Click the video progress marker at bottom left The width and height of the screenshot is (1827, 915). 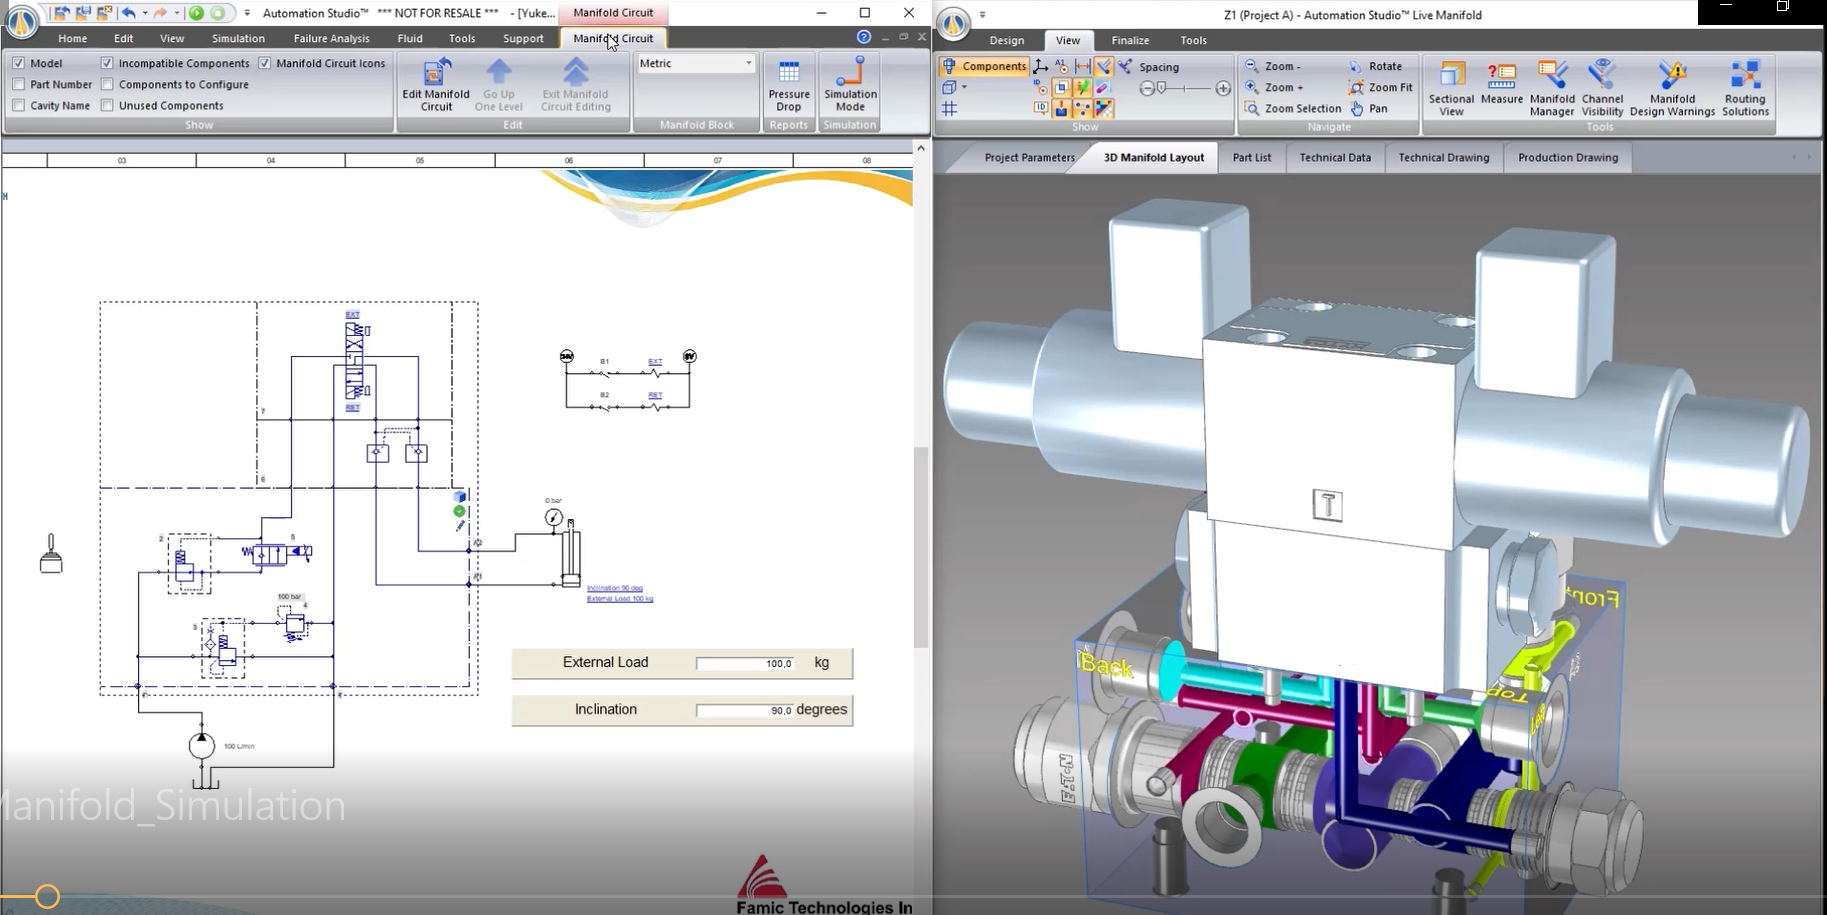(47, 897)
